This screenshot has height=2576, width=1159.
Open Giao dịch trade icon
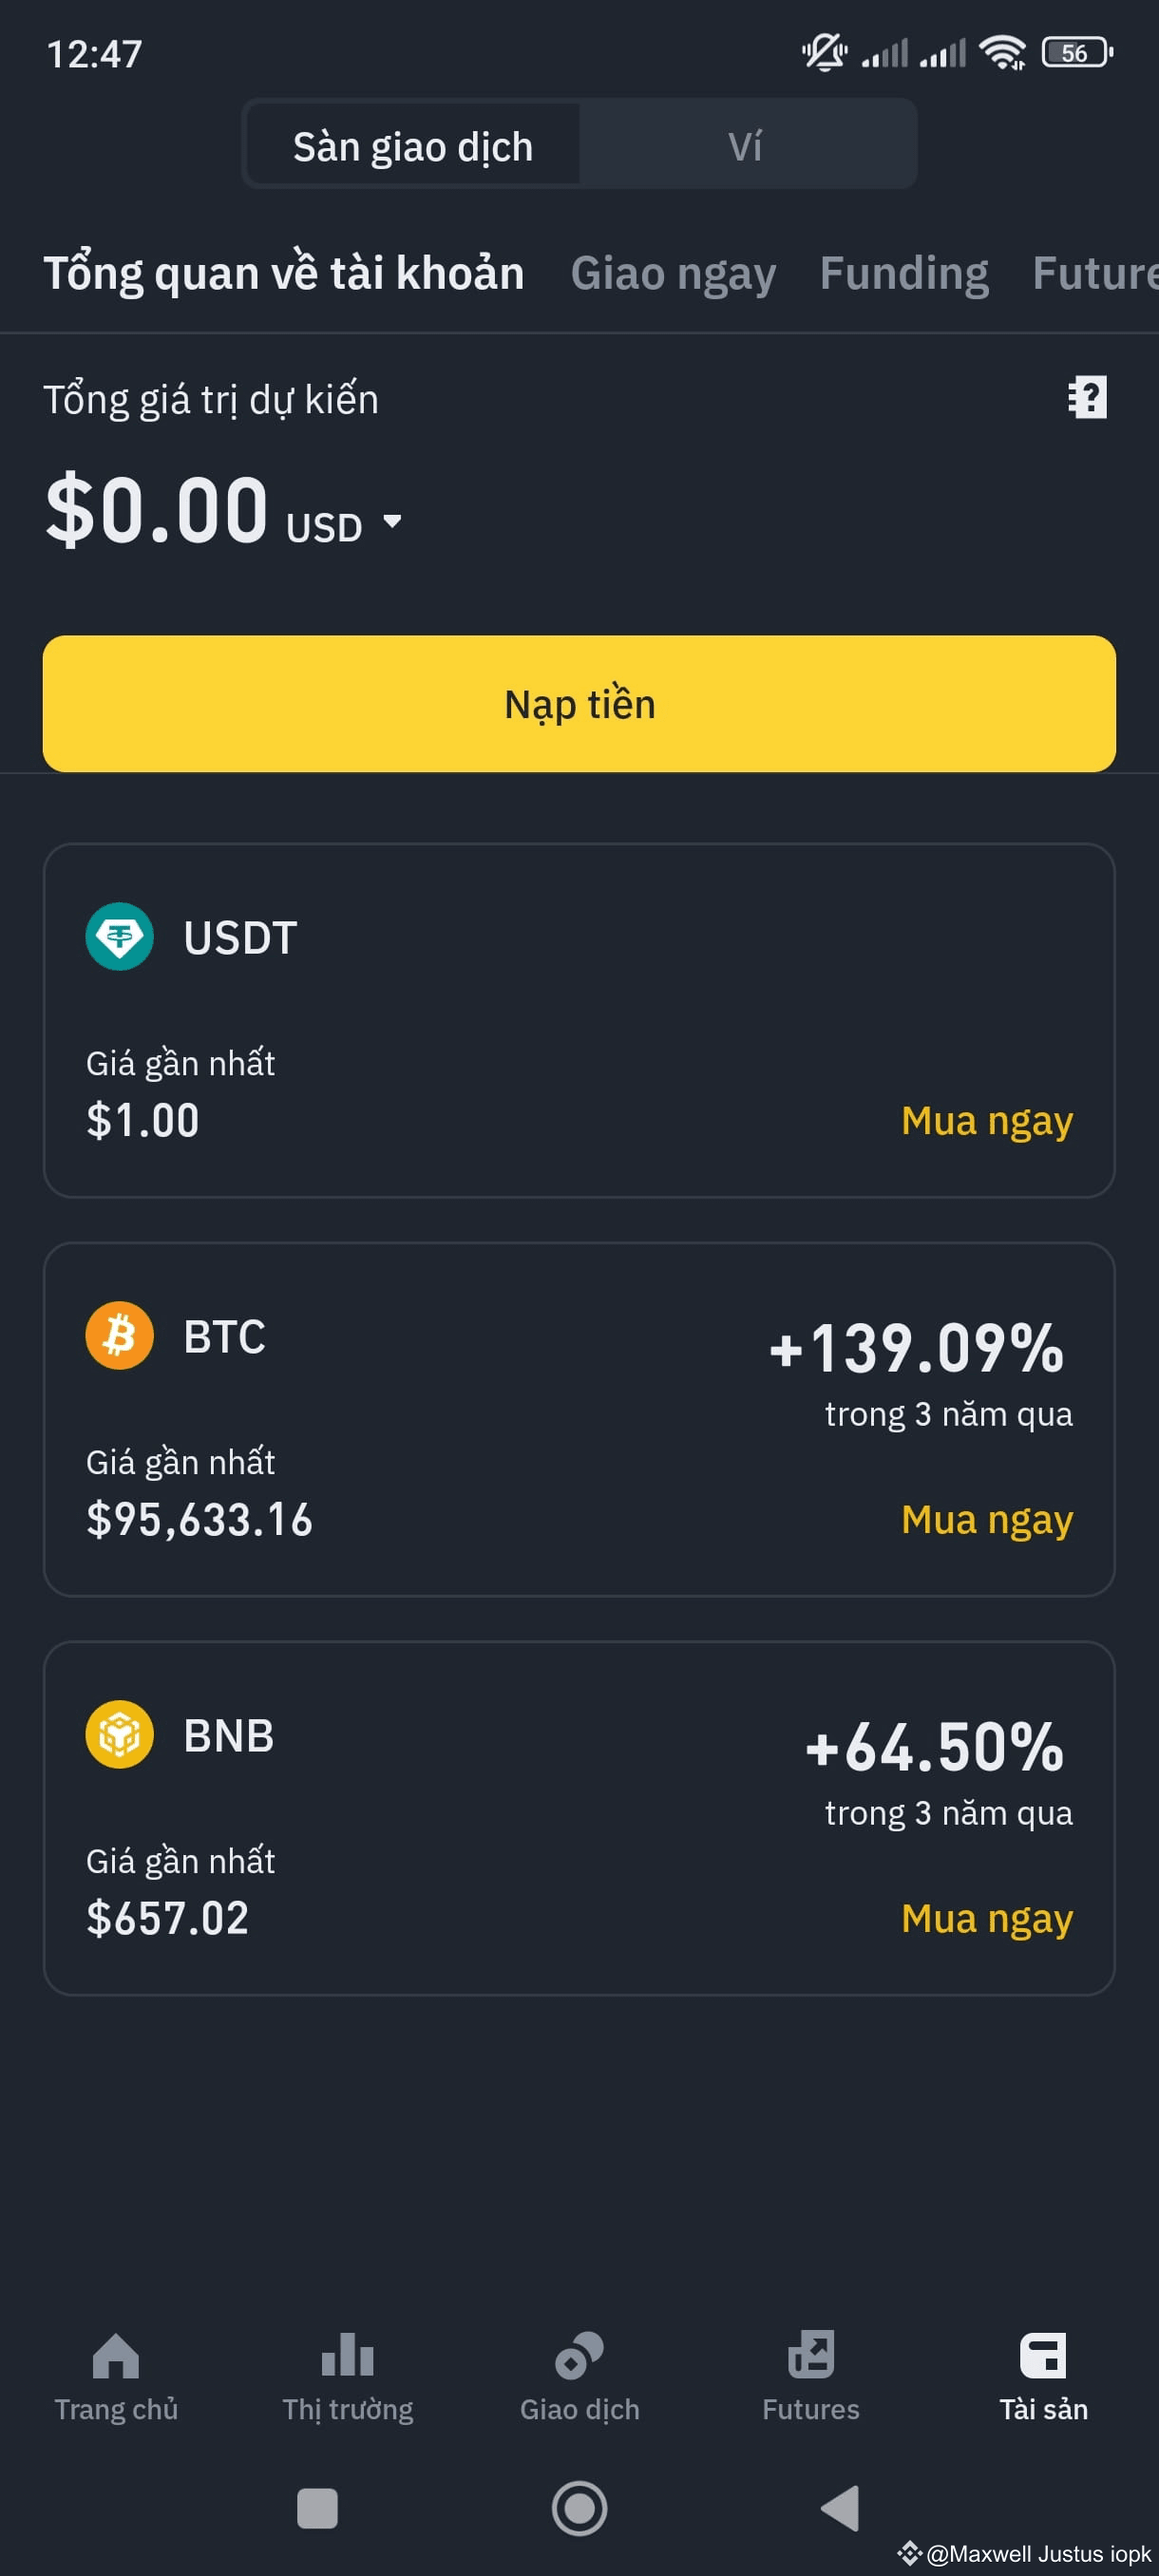(x=580, y=2355)
